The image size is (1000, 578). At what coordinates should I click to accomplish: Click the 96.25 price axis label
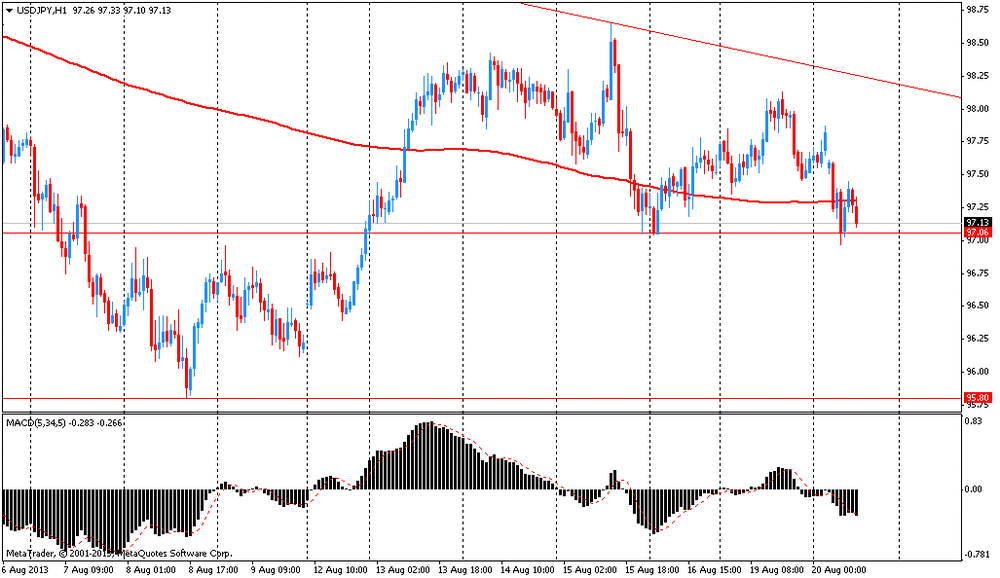(978, 339)
